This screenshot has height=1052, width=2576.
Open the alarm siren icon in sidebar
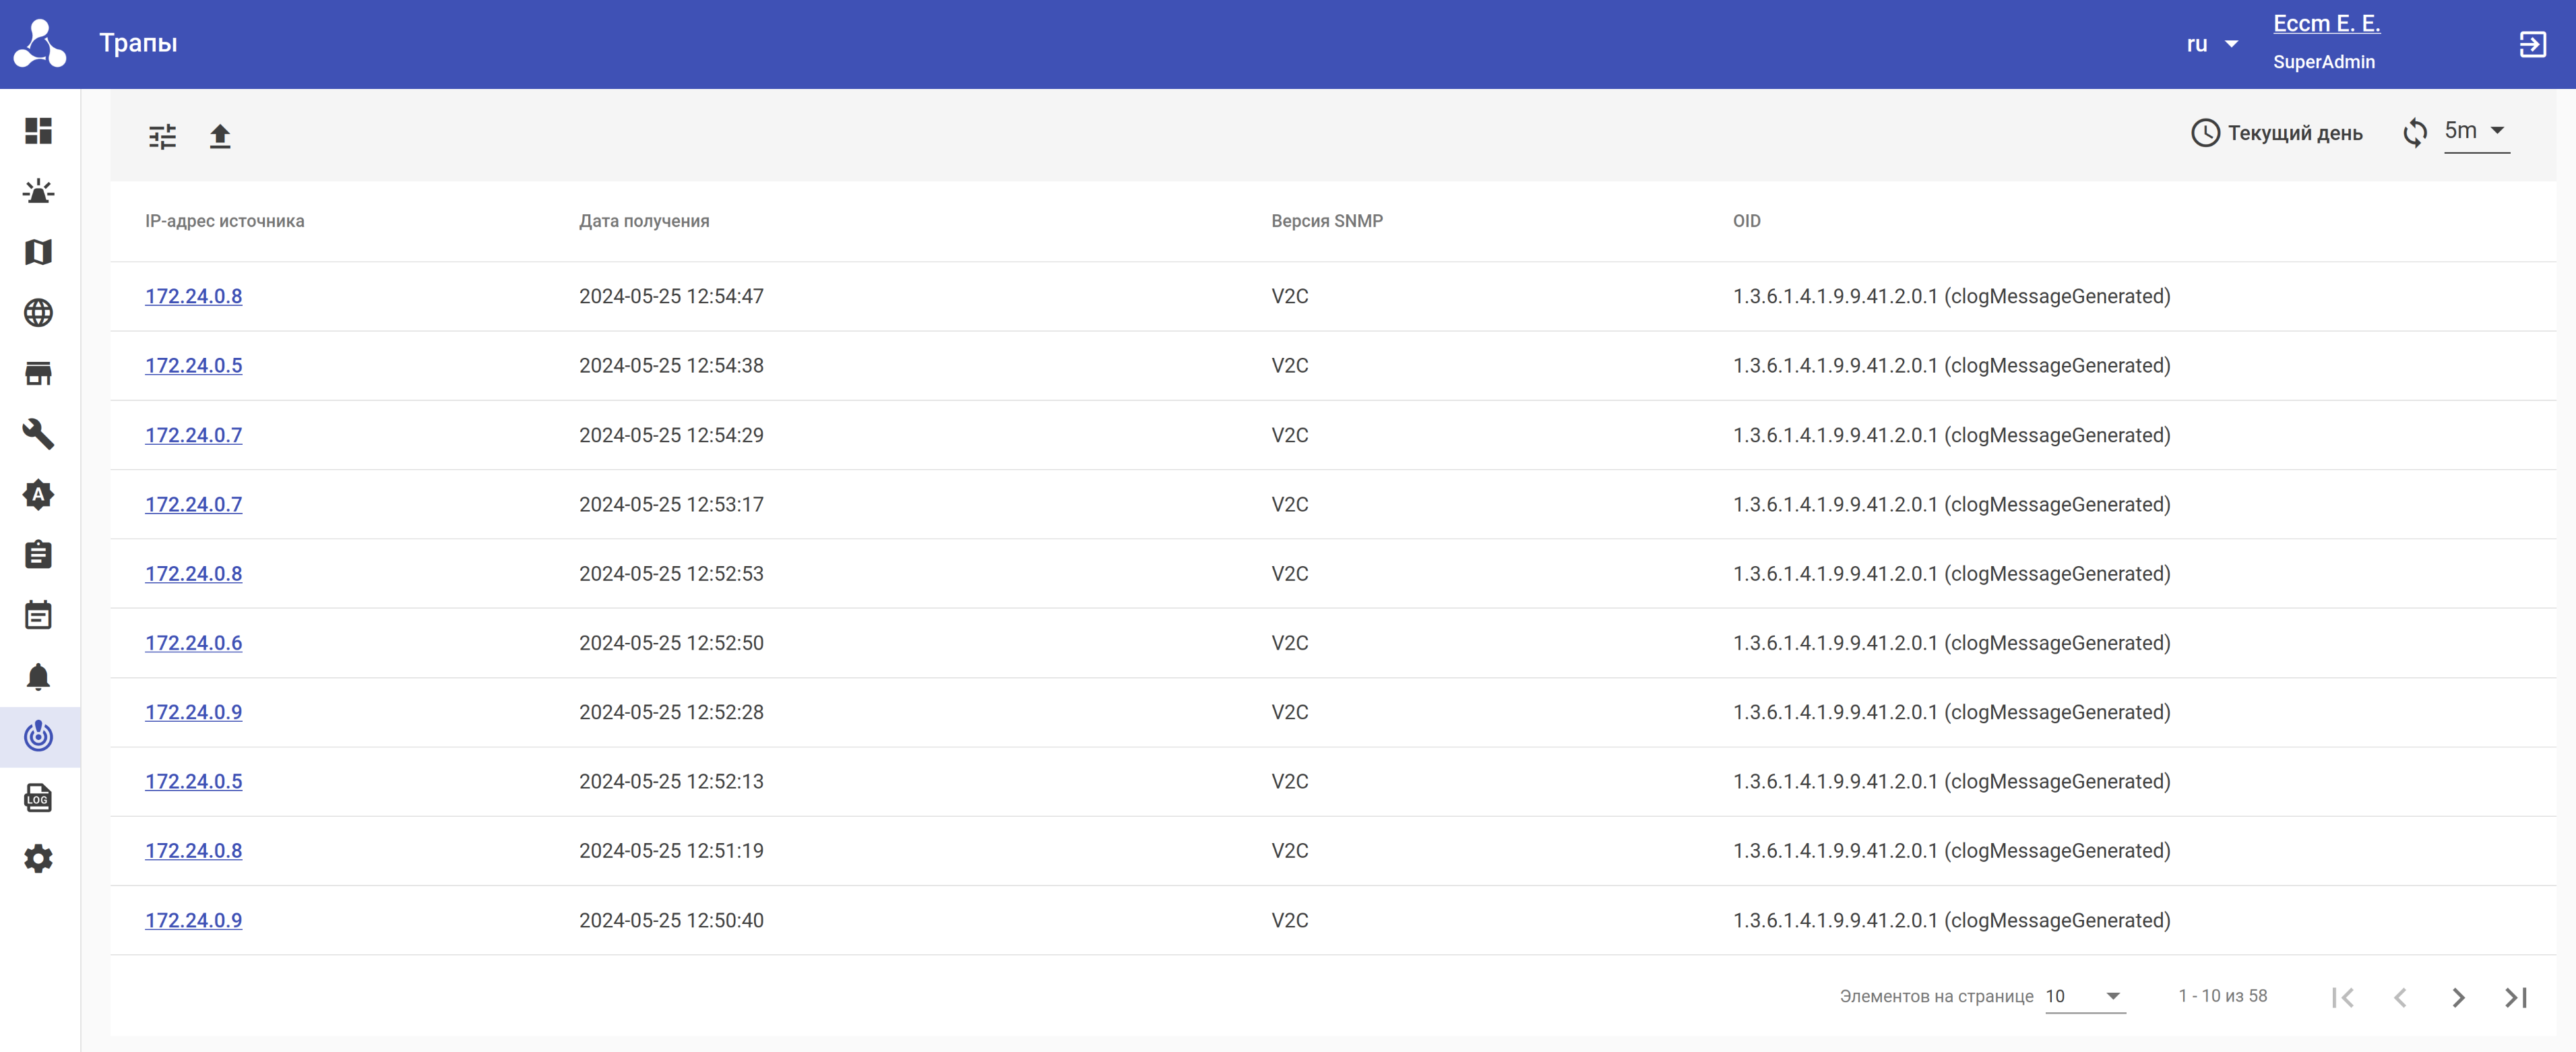coord(38,192)
